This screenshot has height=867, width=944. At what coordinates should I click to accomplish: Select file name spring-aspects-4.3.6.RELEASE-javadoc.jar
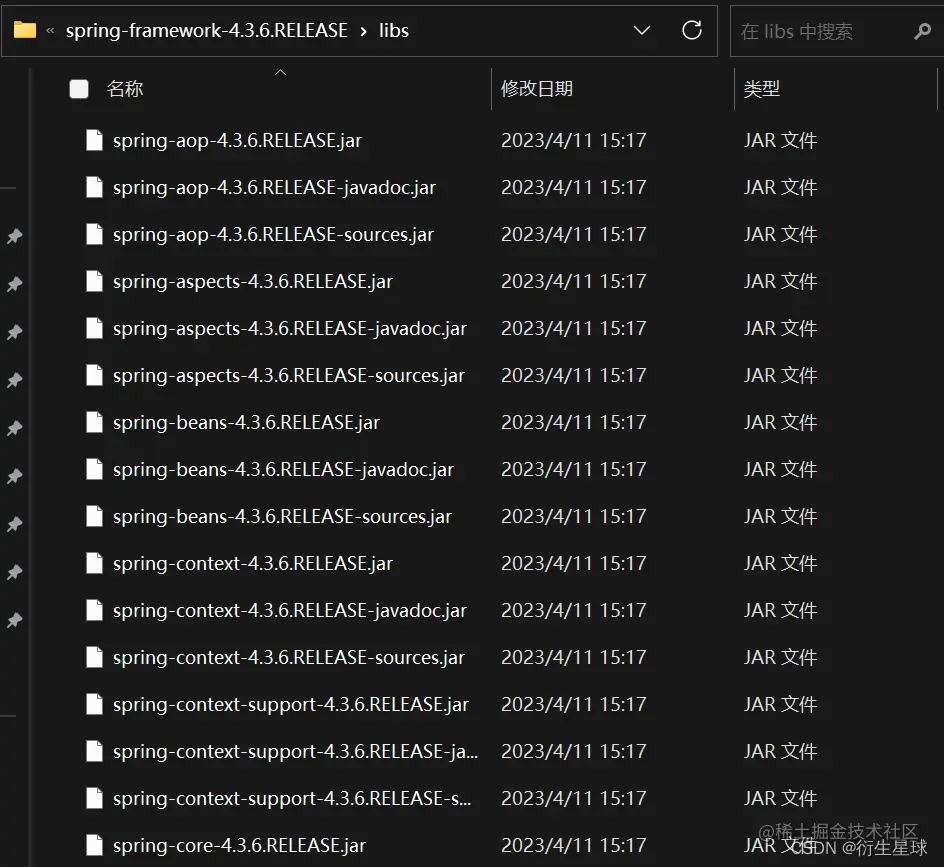[x=290, y=329]
